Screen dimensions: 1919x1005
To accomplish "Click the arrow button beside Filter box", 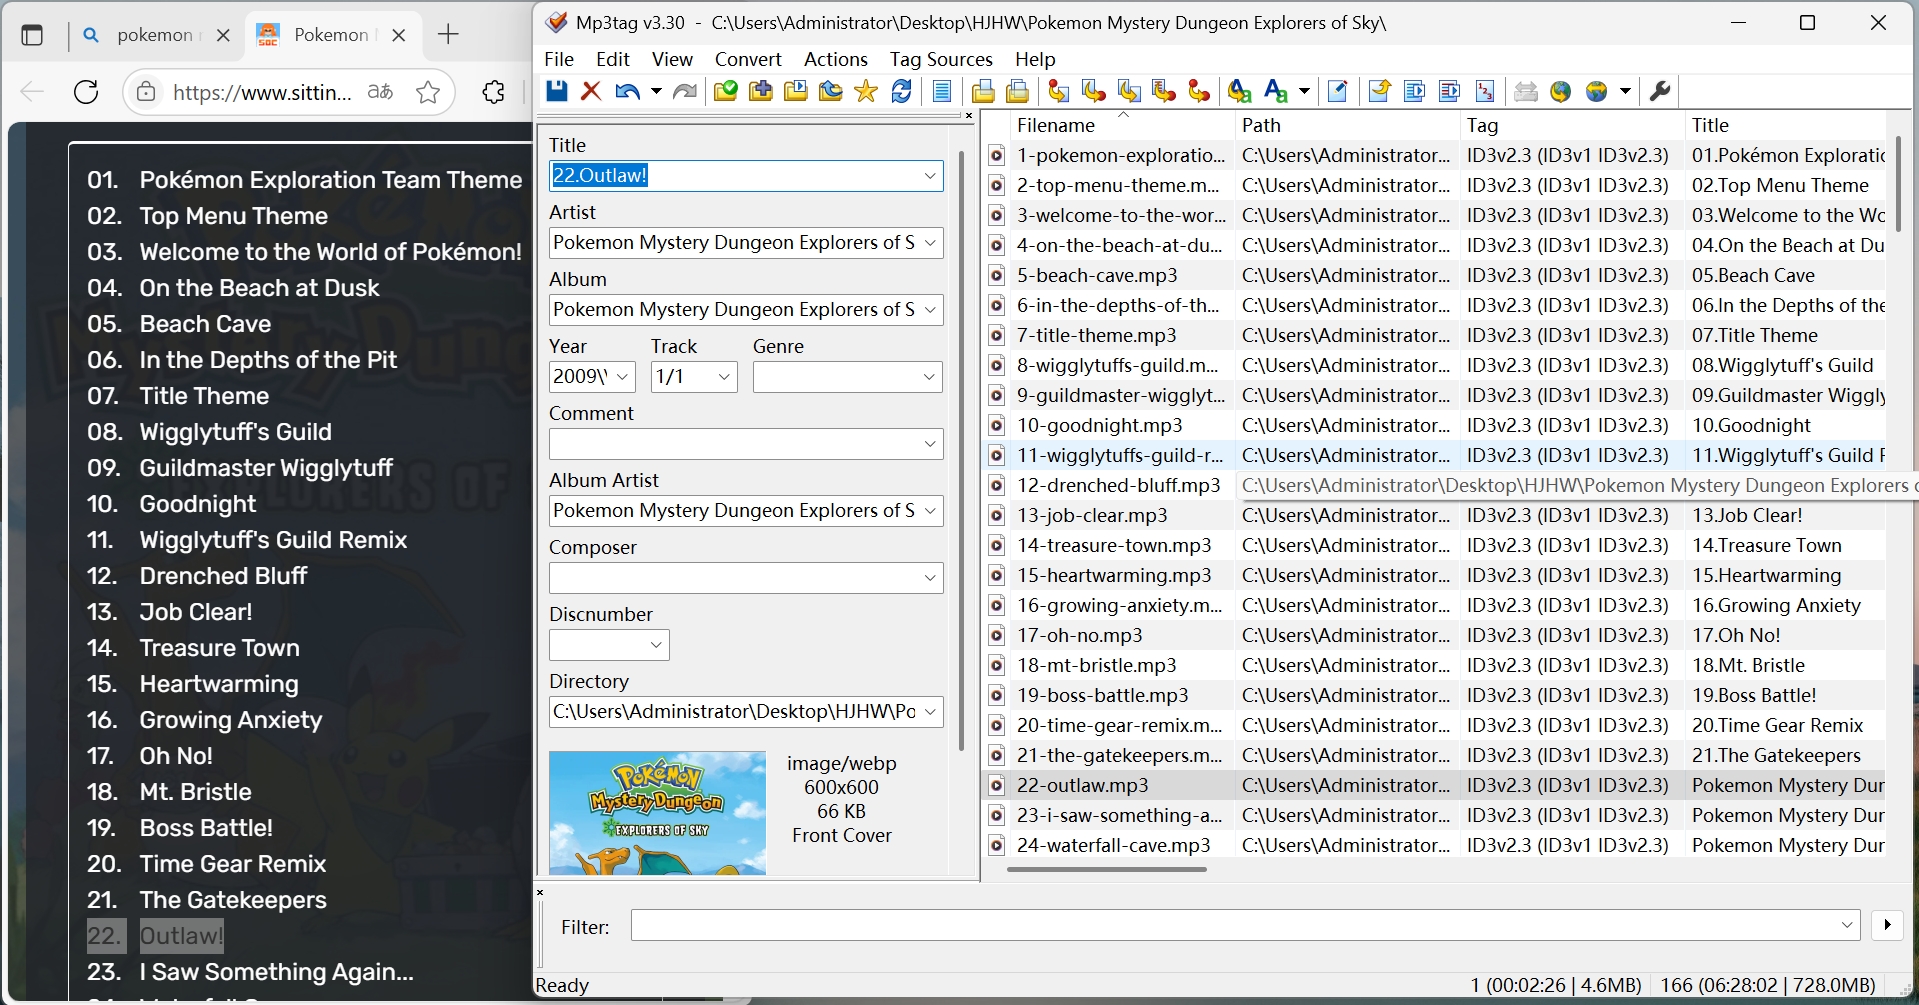I will [x=1887, y=925].
